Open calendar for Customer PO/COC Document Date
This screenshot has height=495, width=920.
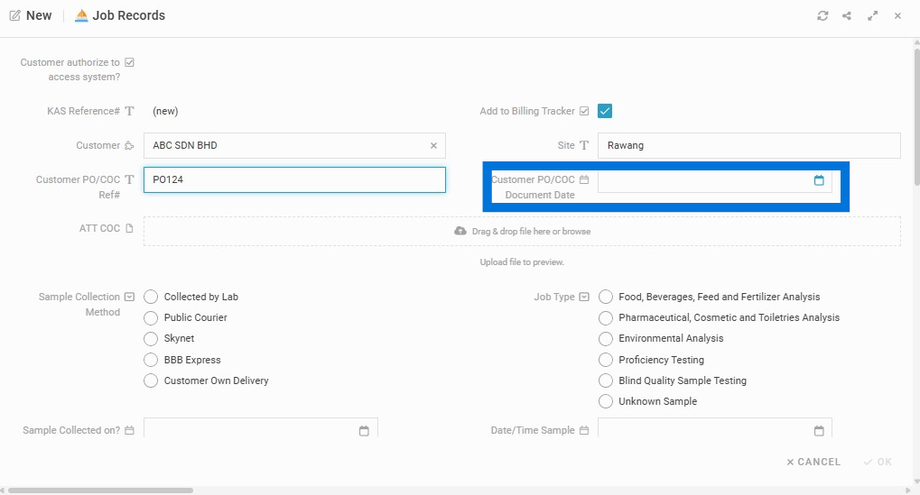point(819,180)
